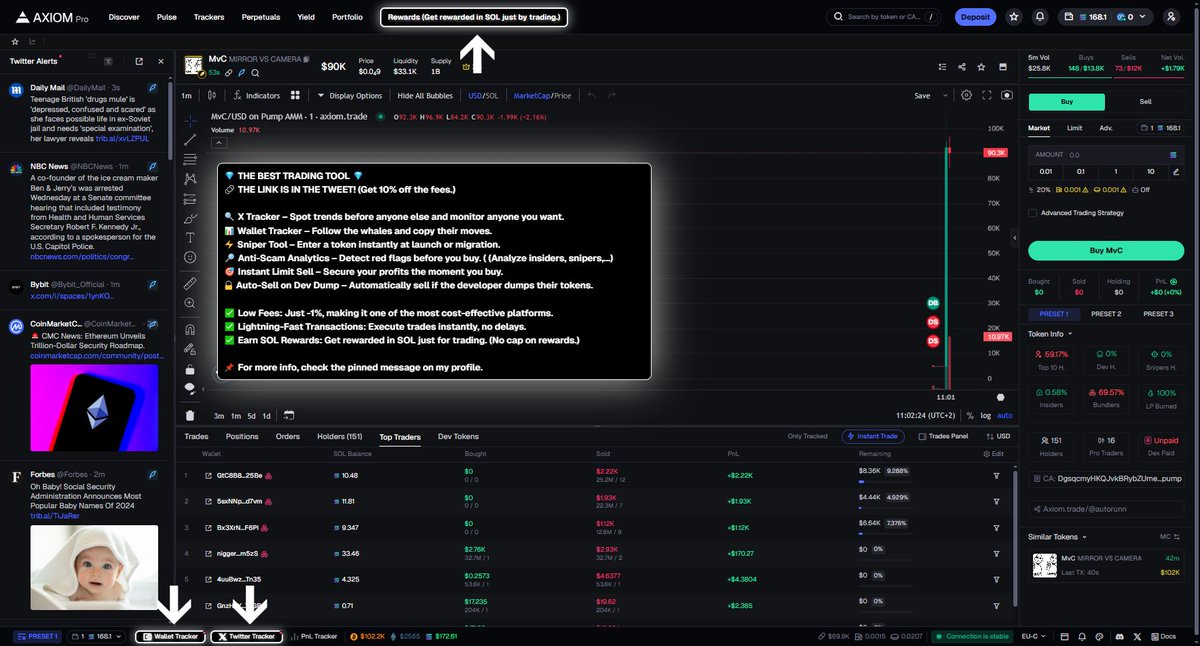The image size is (1200, 646).
Task: Enter fullscreen chart mode
Action: tap(987, 95)
